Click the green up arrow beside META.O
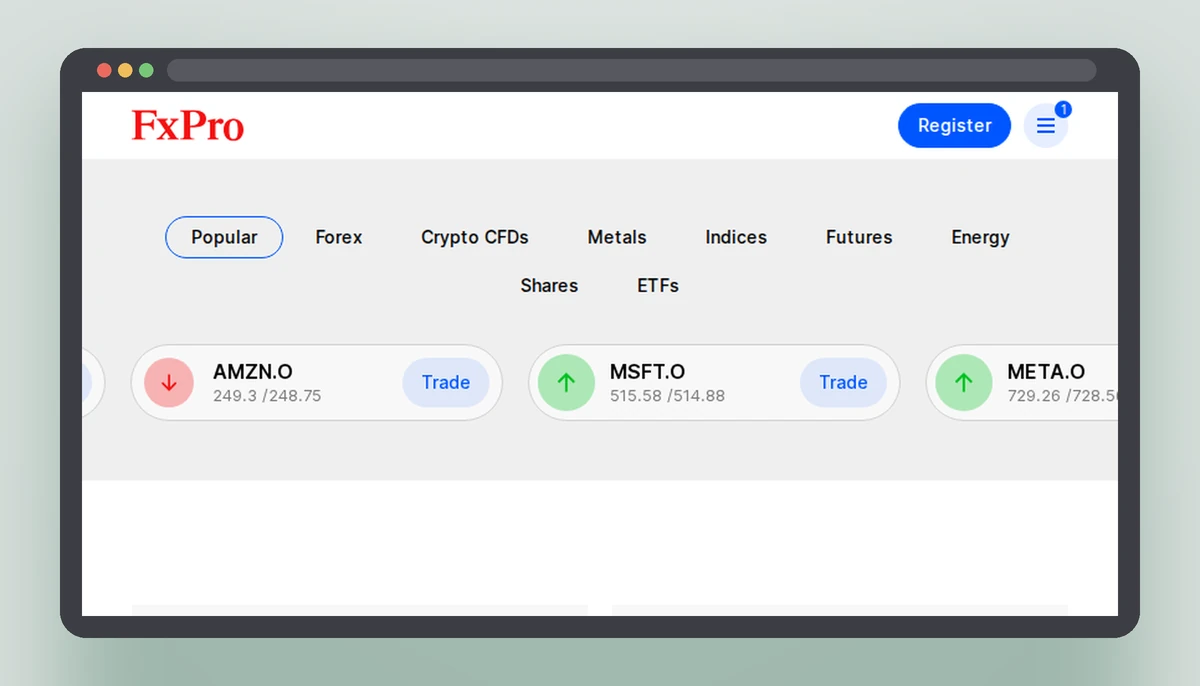1200x686 pixels. click(963, 382)
